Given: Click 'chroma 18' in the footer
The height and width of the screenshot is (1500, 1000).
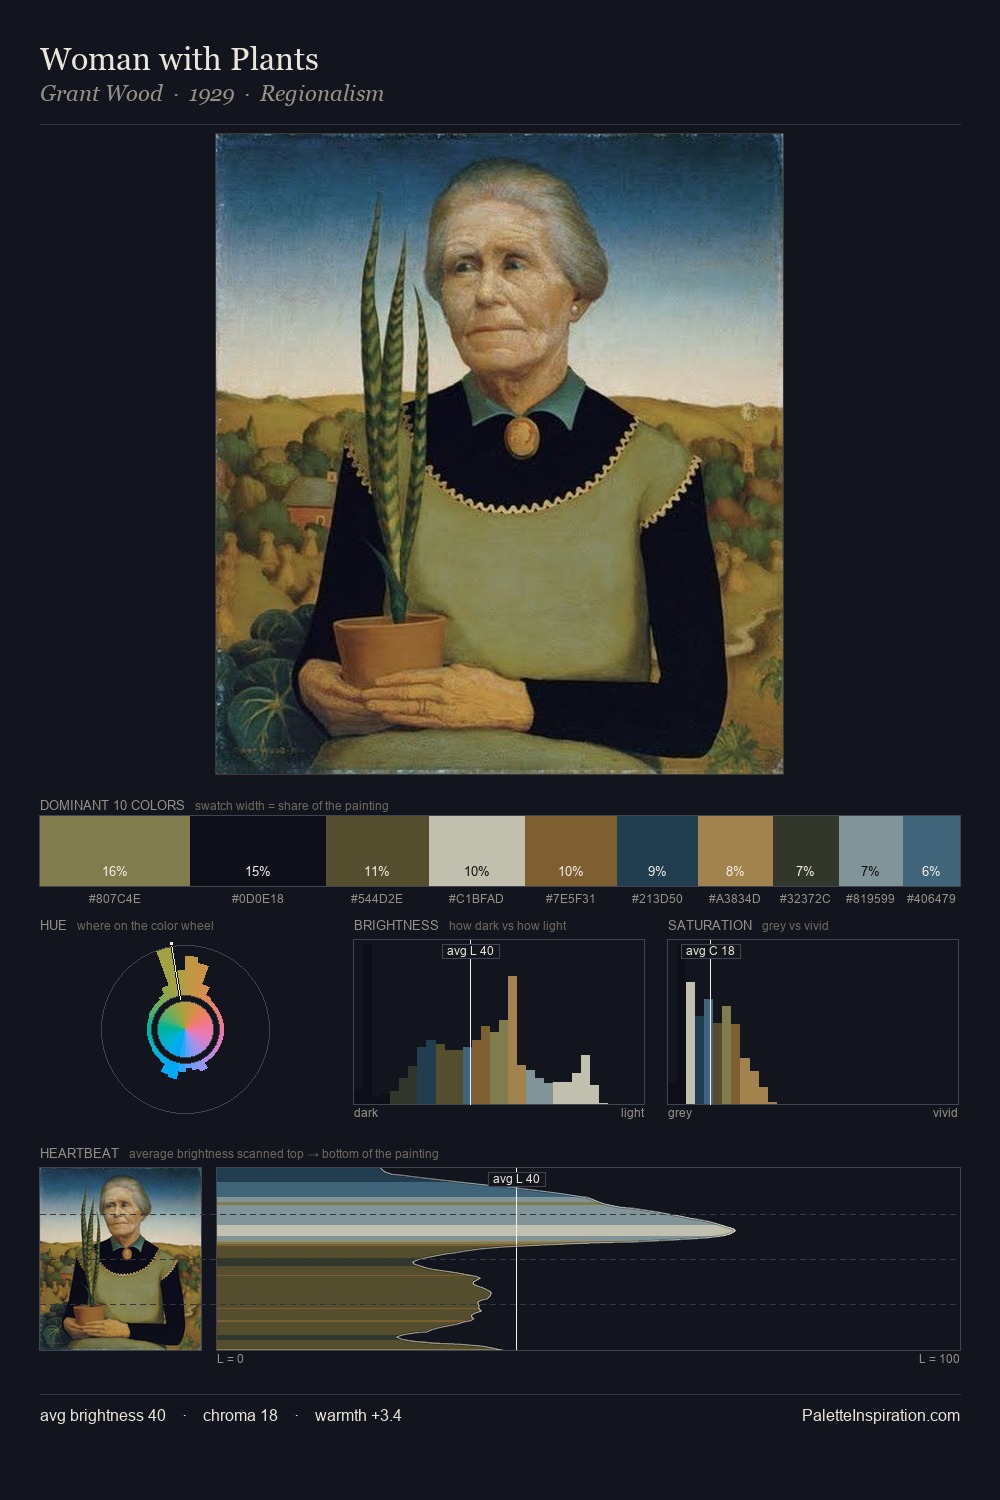Looking at the screenshot, I should 240,1415.
